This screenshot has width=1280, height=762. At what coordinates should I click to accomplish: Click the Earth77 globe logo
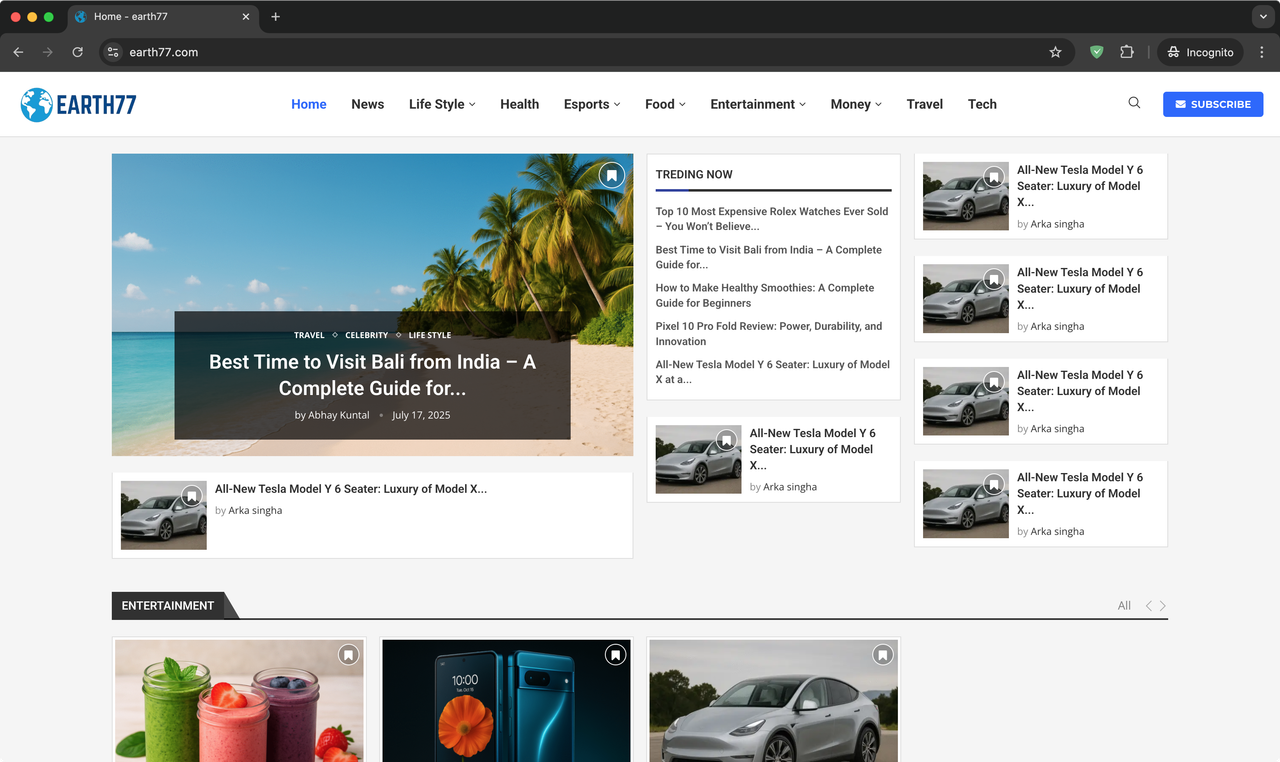(37, 104)
